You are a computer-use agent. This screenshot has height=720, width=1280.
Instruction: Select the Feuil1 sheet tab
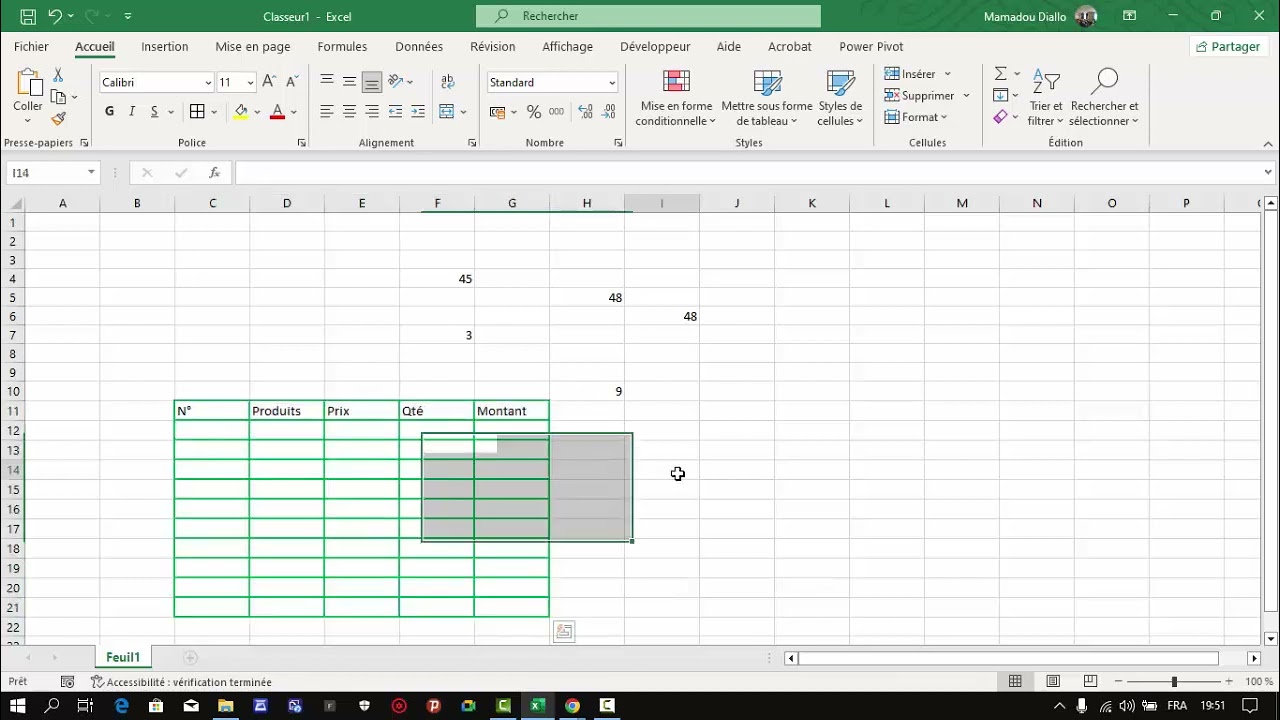click(x=123, y=657)
